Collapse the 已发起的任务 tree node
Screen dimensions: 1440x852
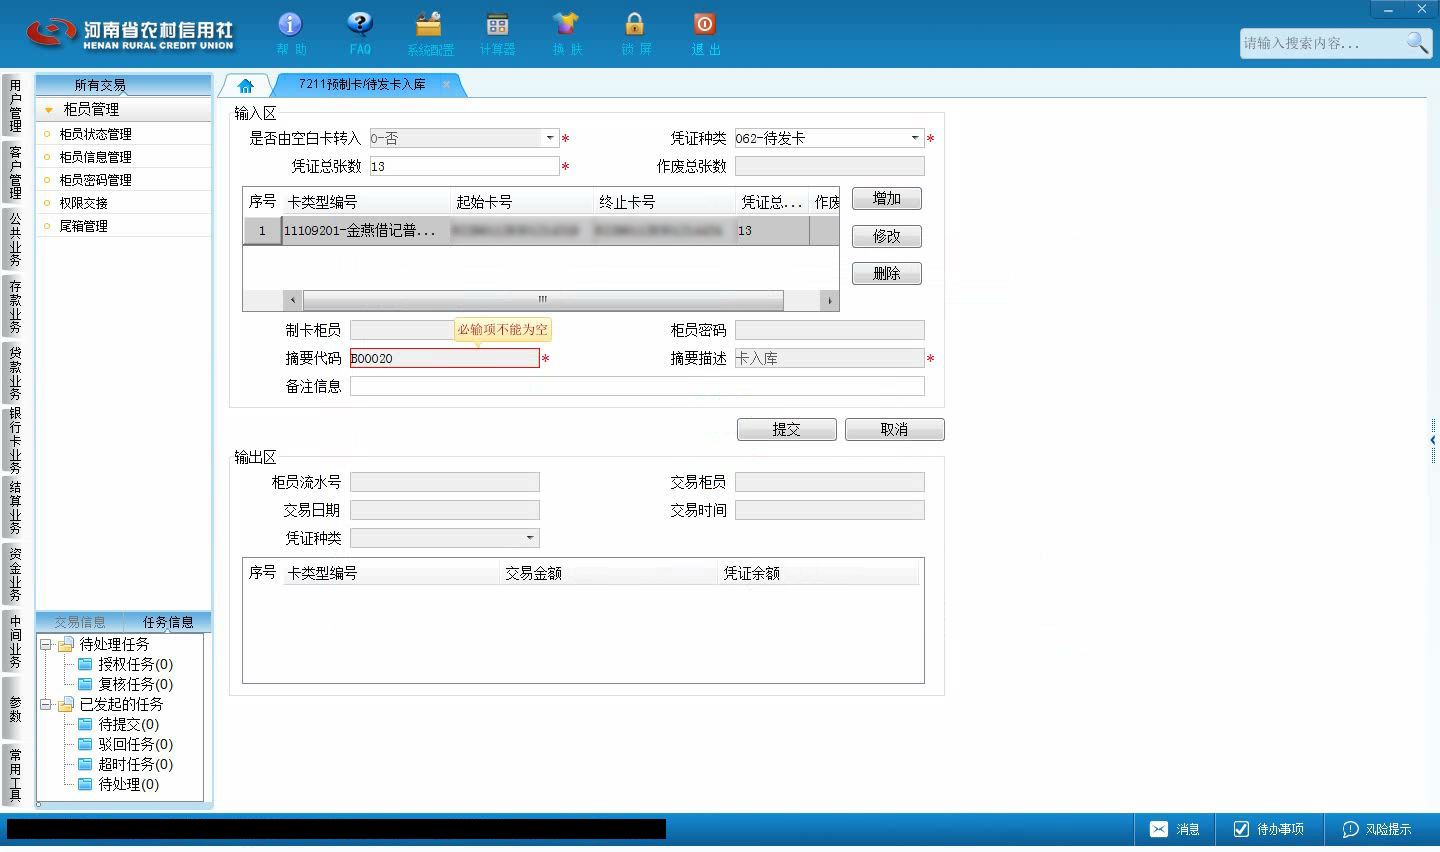click(x=46, y=704)
